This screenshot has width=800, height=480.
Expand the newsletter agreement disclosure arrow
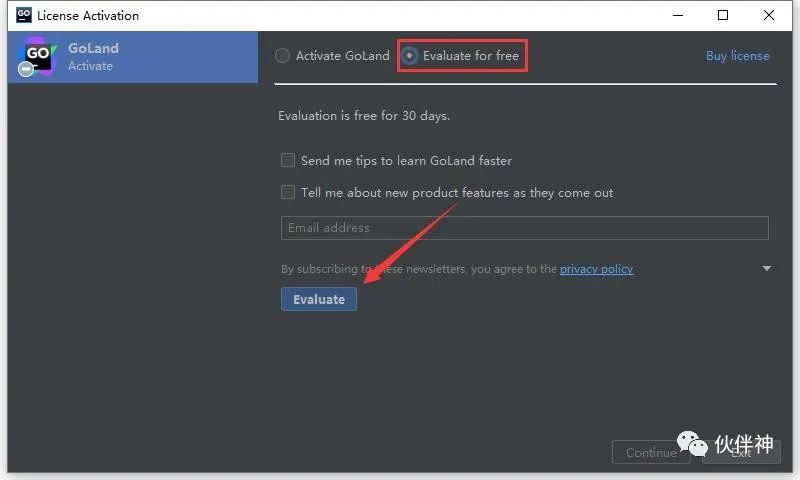point(766,268)
